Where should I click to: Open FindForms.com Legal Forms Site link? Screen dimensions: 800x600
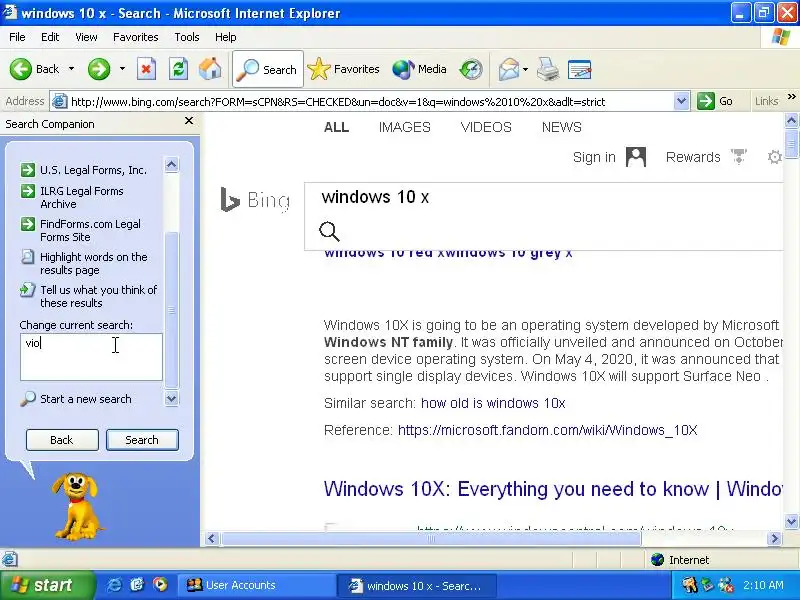point(90,231)
